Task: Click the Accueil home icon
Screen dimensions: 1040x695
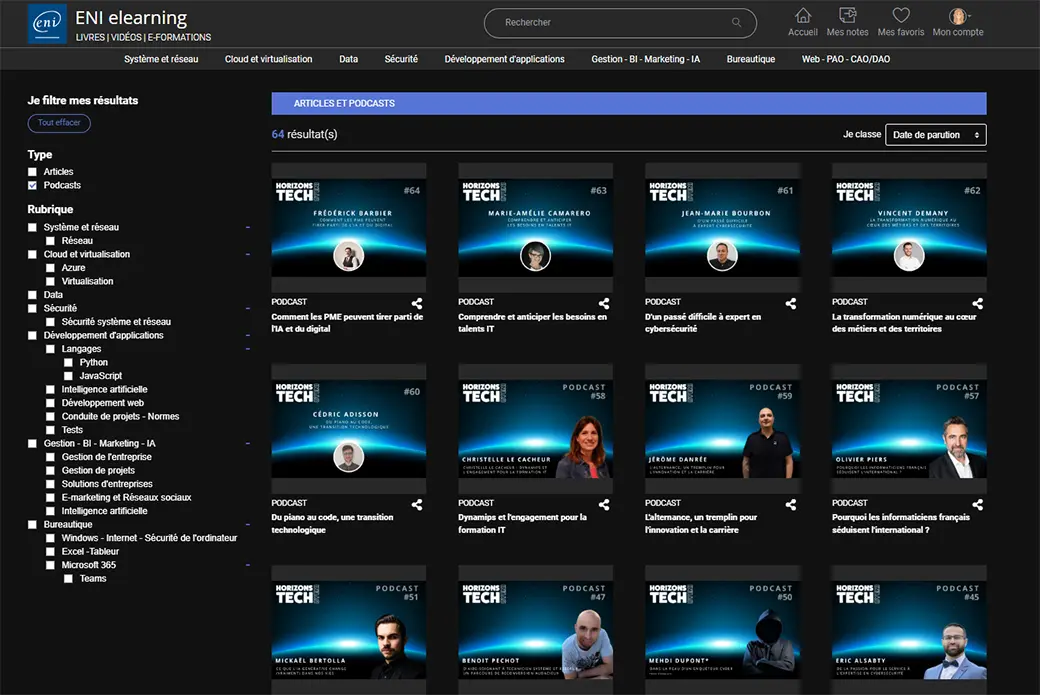Action: click(x=803, y=17)
